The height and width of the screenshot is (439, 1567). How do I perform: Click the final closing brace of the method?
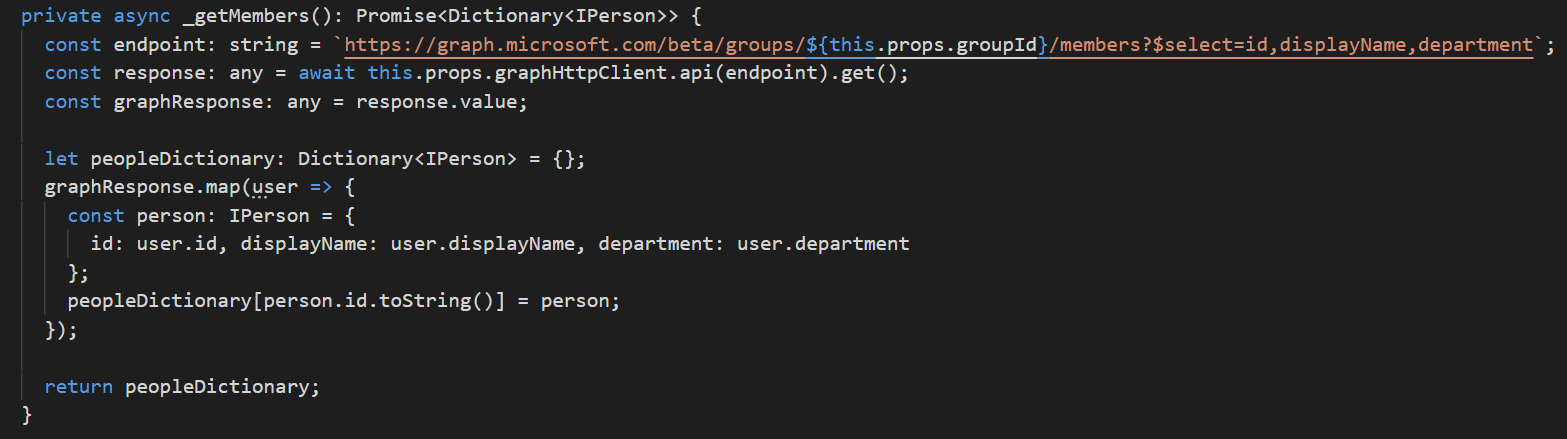point(27,415)
